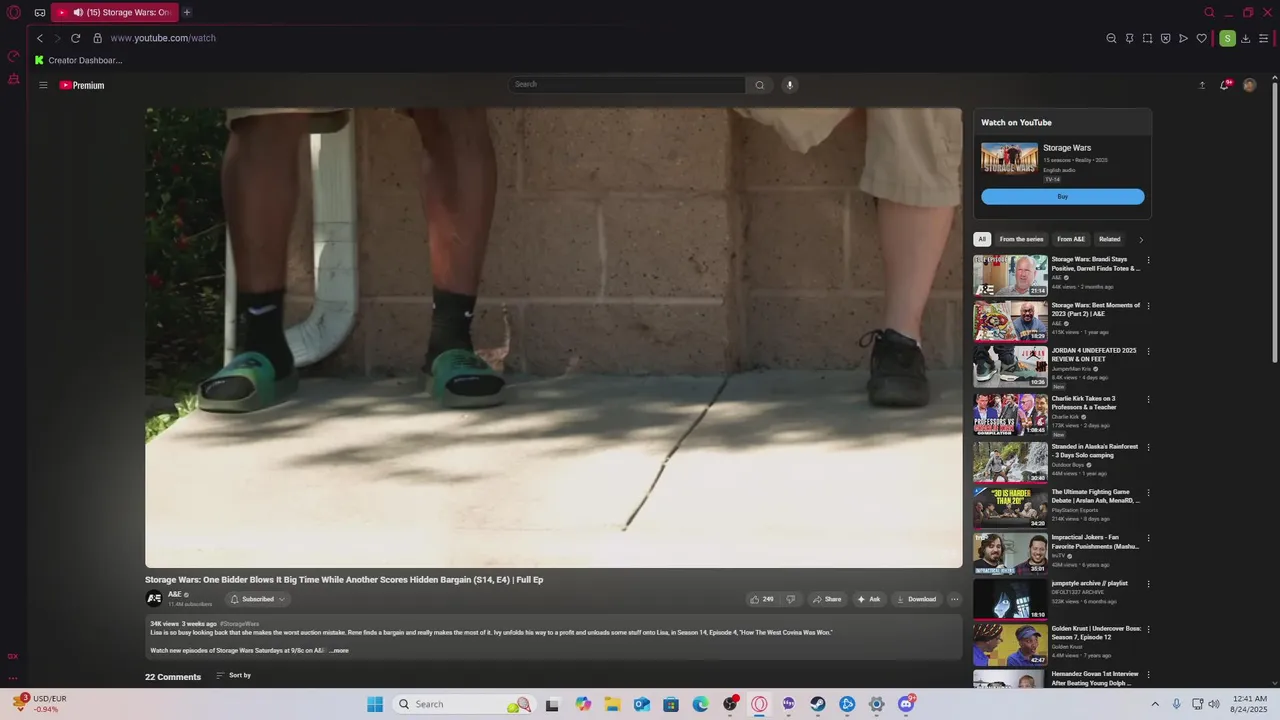Open Discord from the taskbar

906,704
